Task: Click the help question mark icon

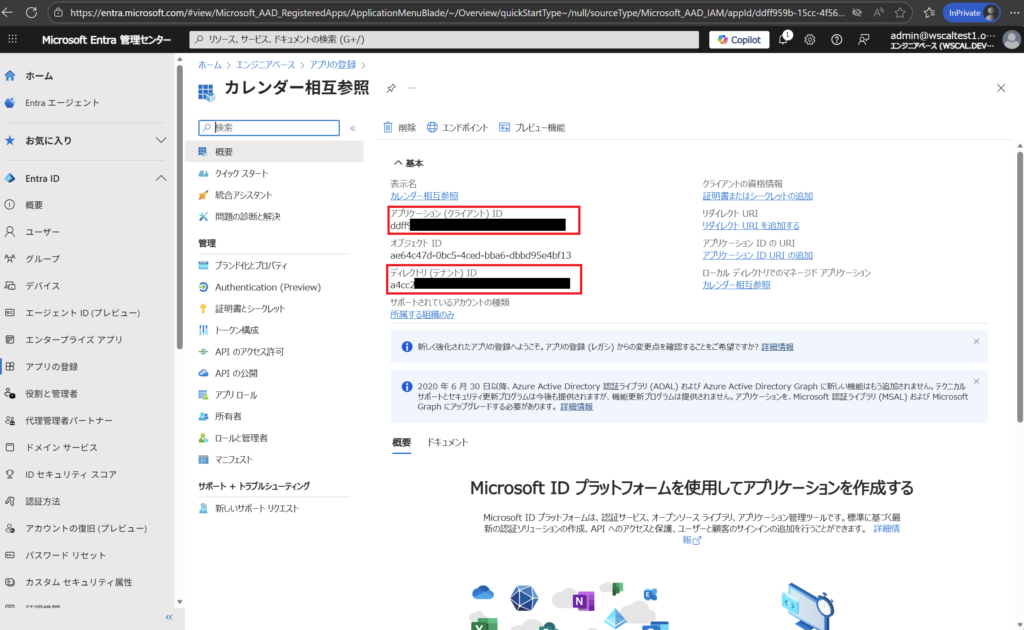Action: 836,39
